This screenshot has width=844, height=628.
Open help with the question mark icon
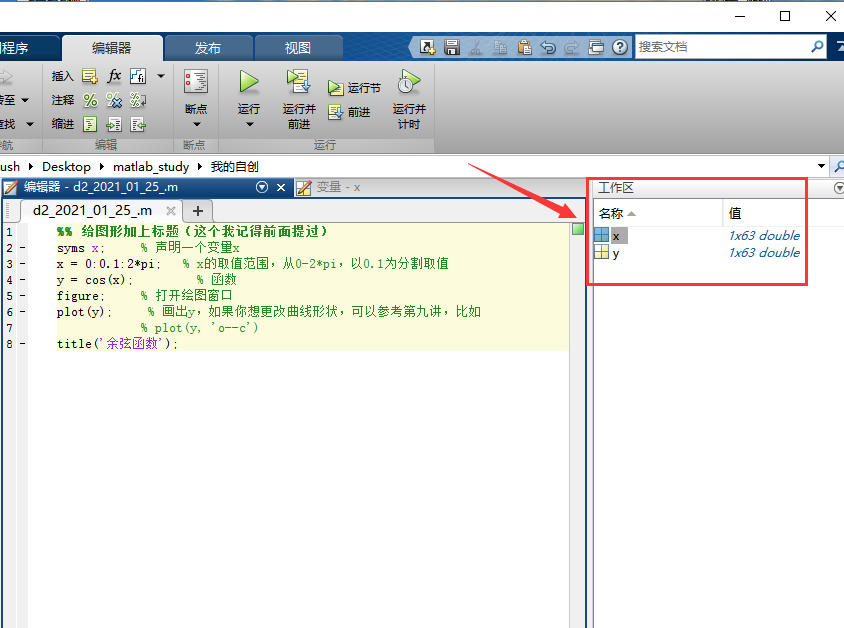coord(620,47)
